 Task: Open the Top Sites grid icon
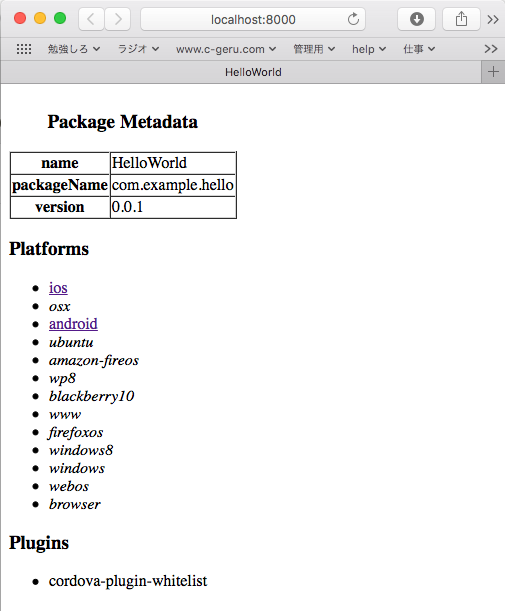point(24,49)
